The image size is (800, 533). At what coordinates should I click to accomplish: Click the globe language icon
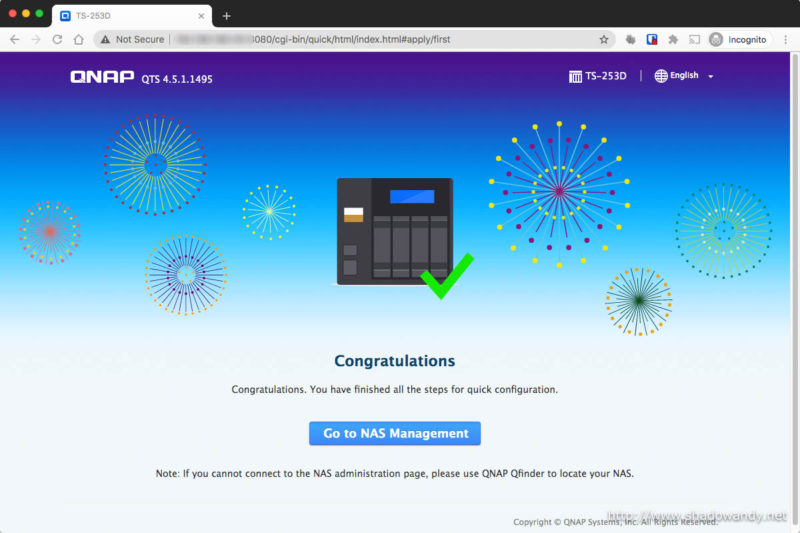(661, 76)
